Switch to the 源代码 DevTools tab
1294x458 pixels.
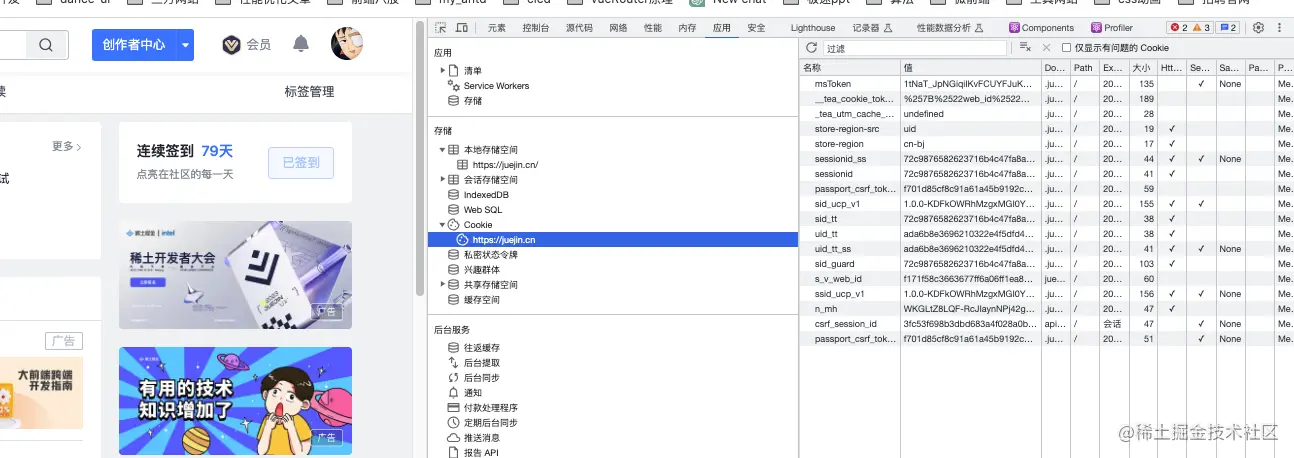(578, 28)
